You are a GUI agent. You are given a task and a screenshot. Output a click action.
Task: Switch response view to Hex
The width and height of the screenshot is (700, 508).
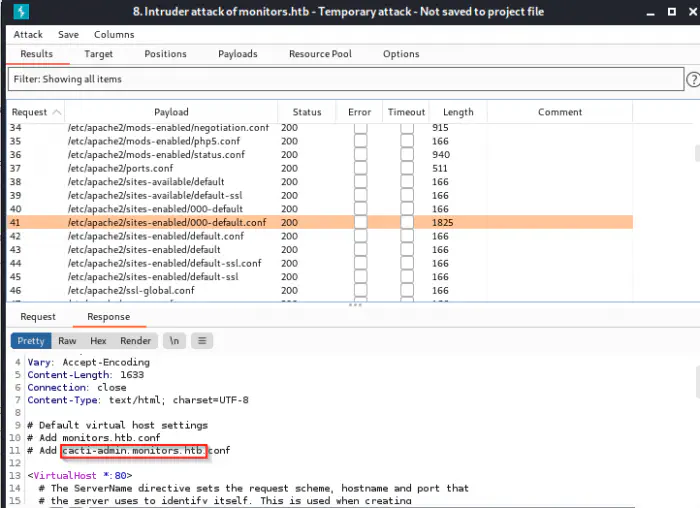[98, 341]
